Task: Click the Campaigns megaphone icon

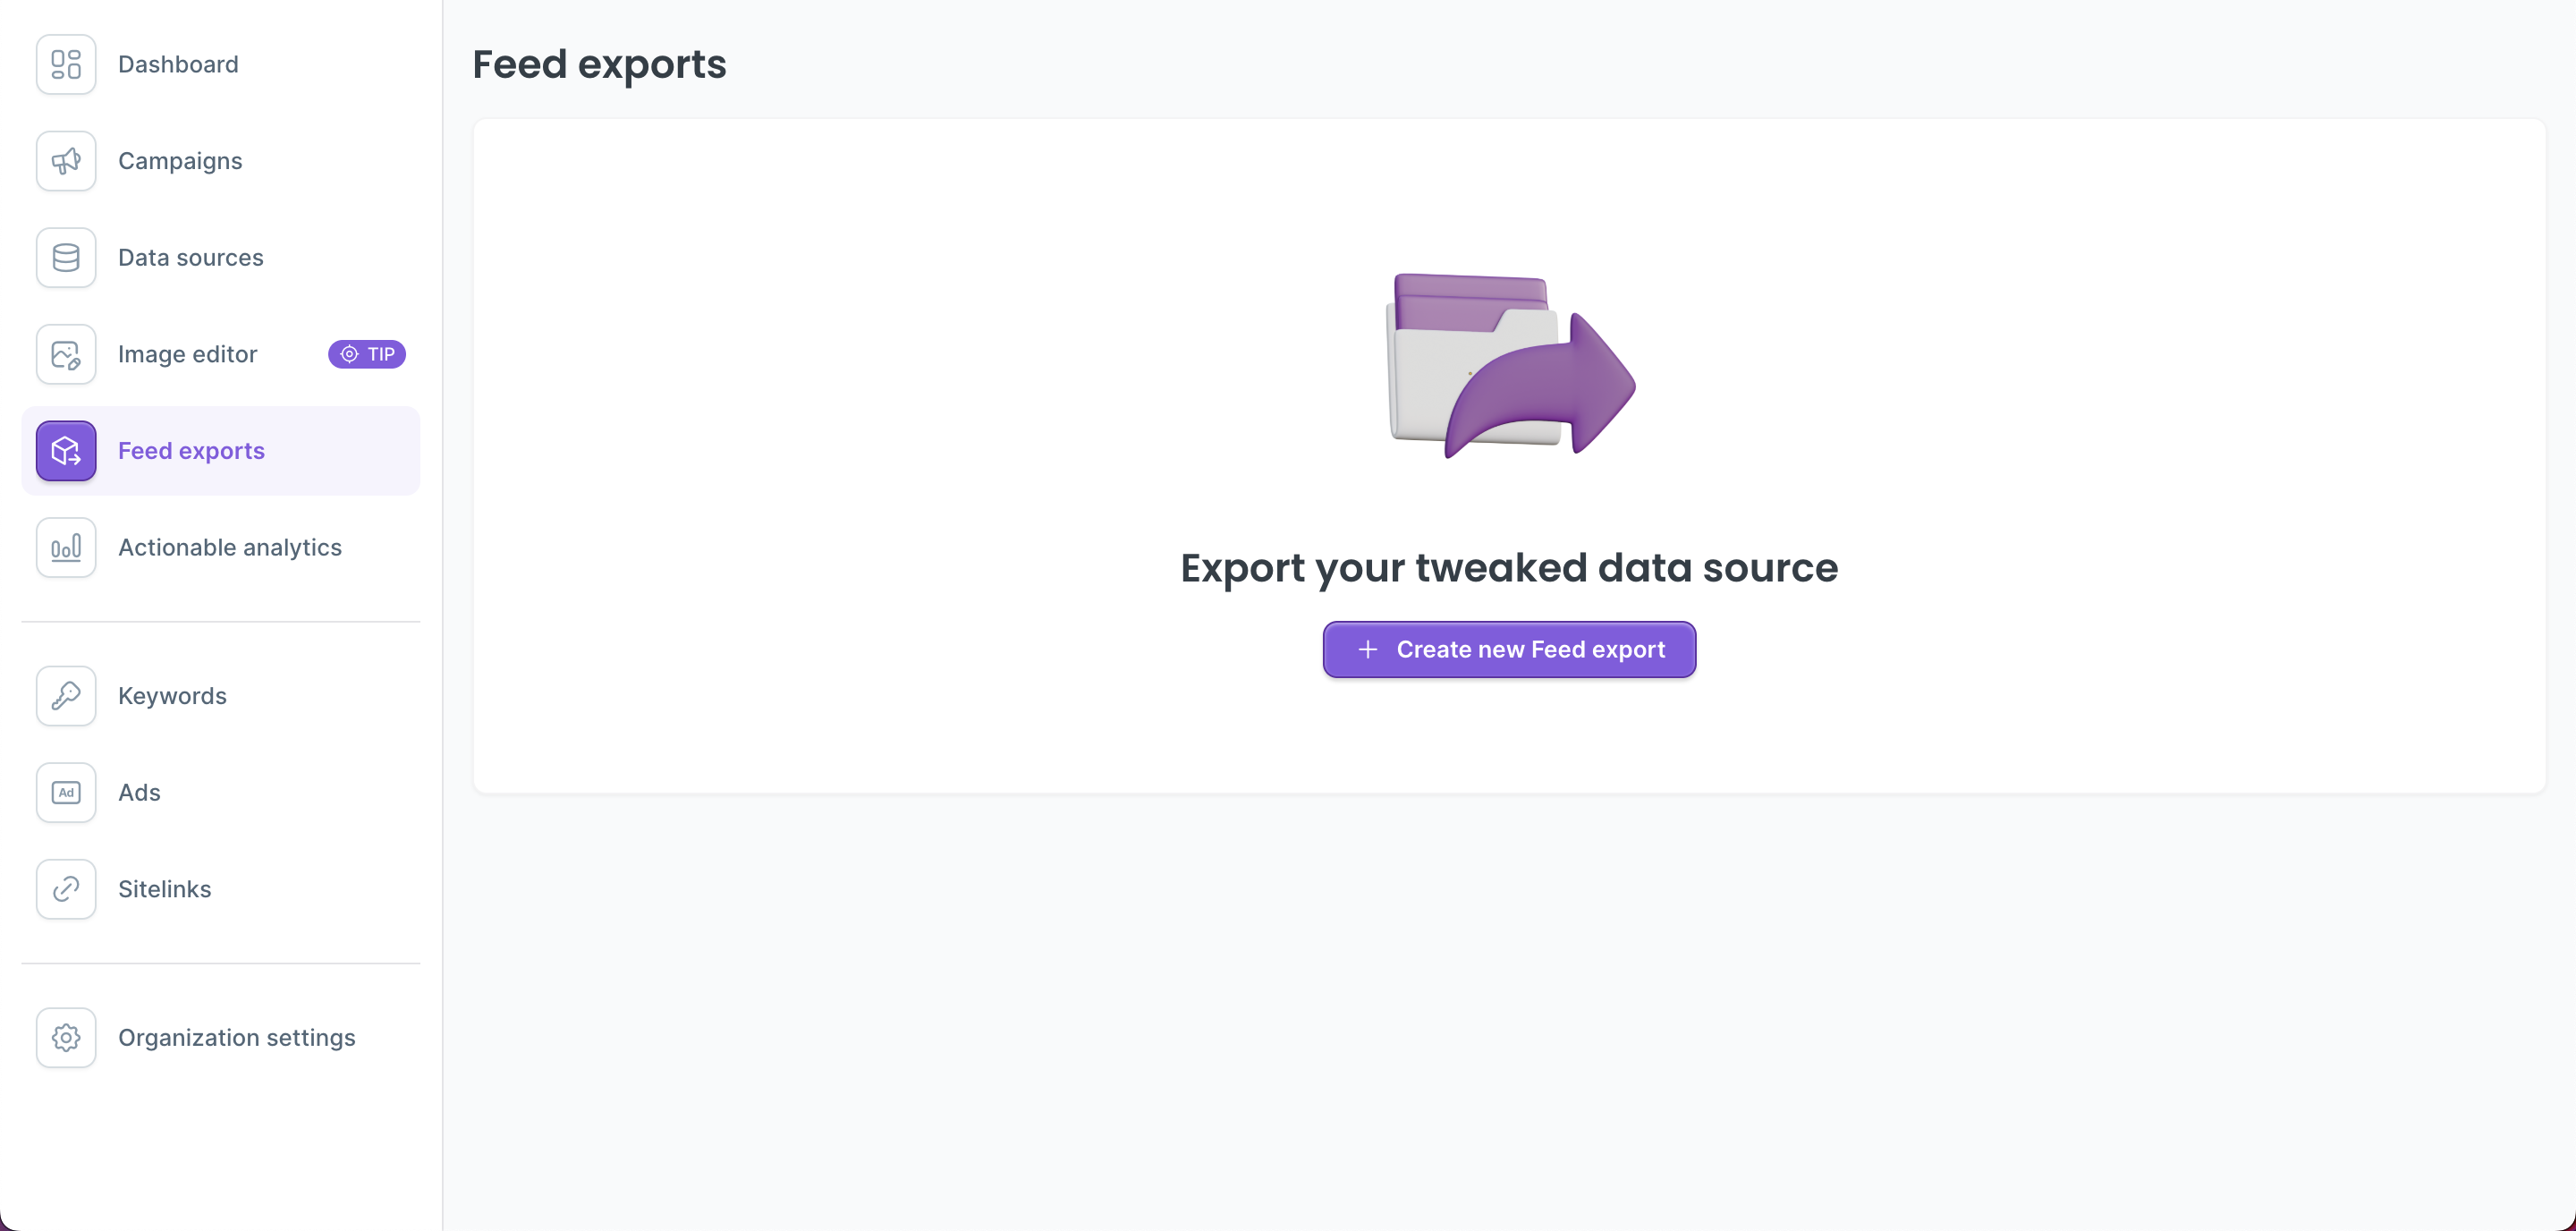Action: pyautogui.click(x=65, y=160)
